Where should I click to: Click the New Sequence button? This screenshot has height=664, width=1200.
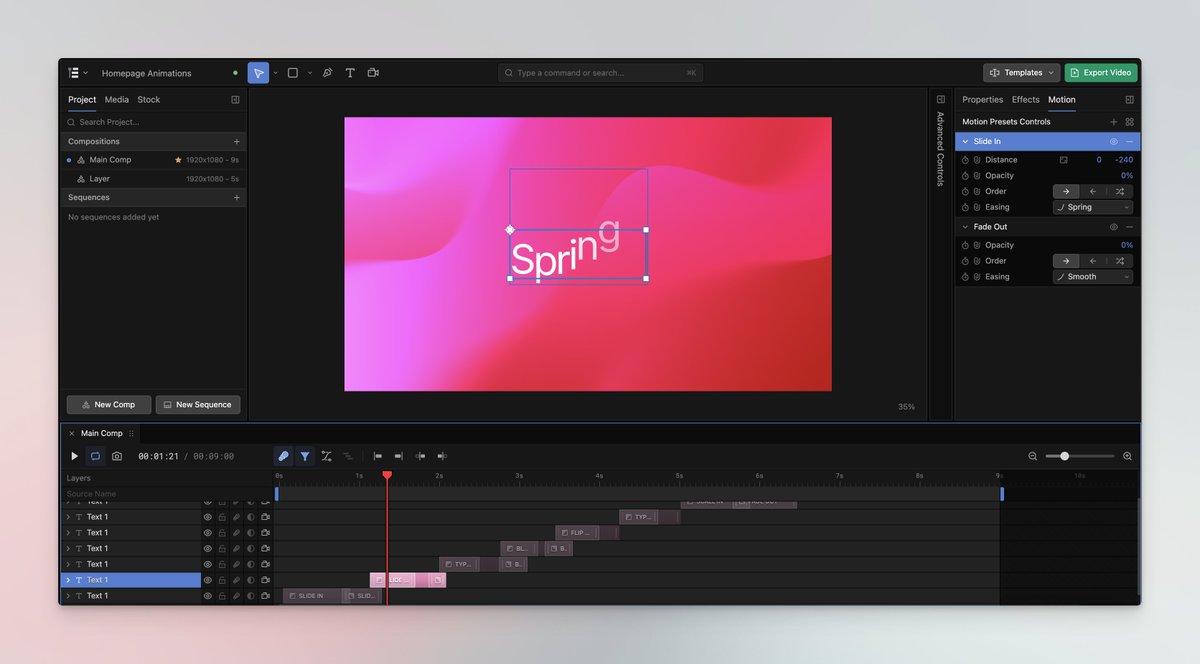198,405
